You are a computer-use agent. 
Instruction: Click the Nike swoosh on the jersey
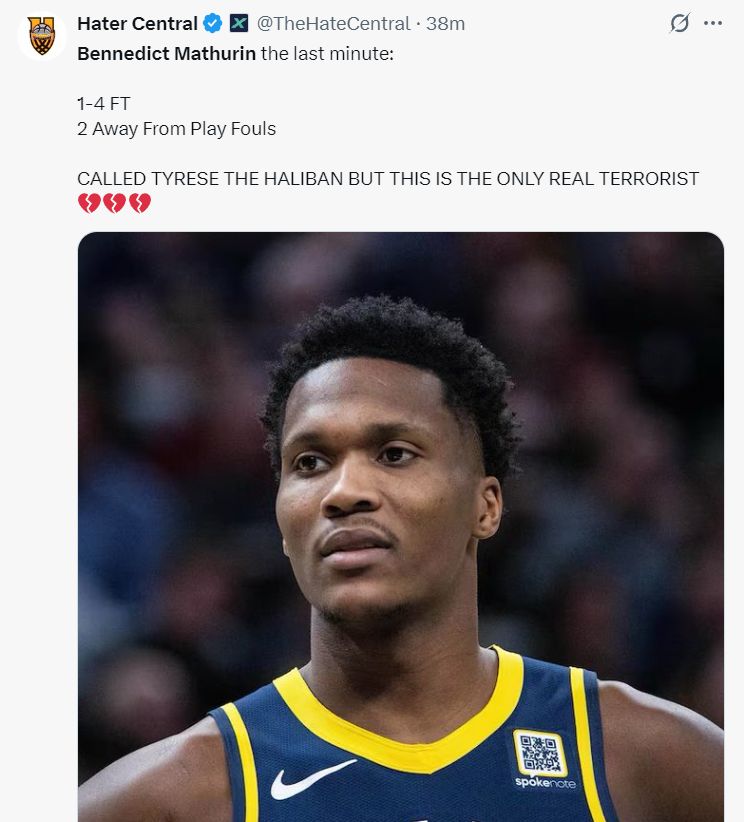[x=310, y=779]
